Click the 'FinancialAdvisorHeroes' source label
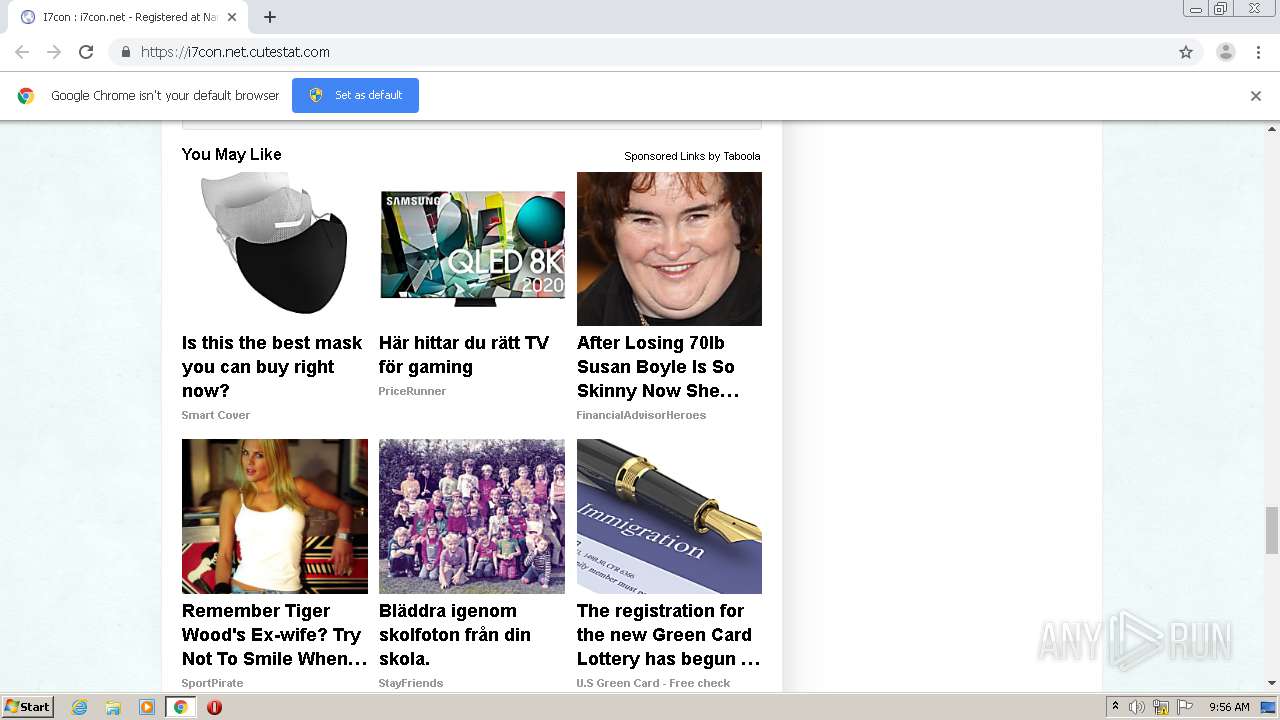The image size is (1280, 720). pos(641,415)
